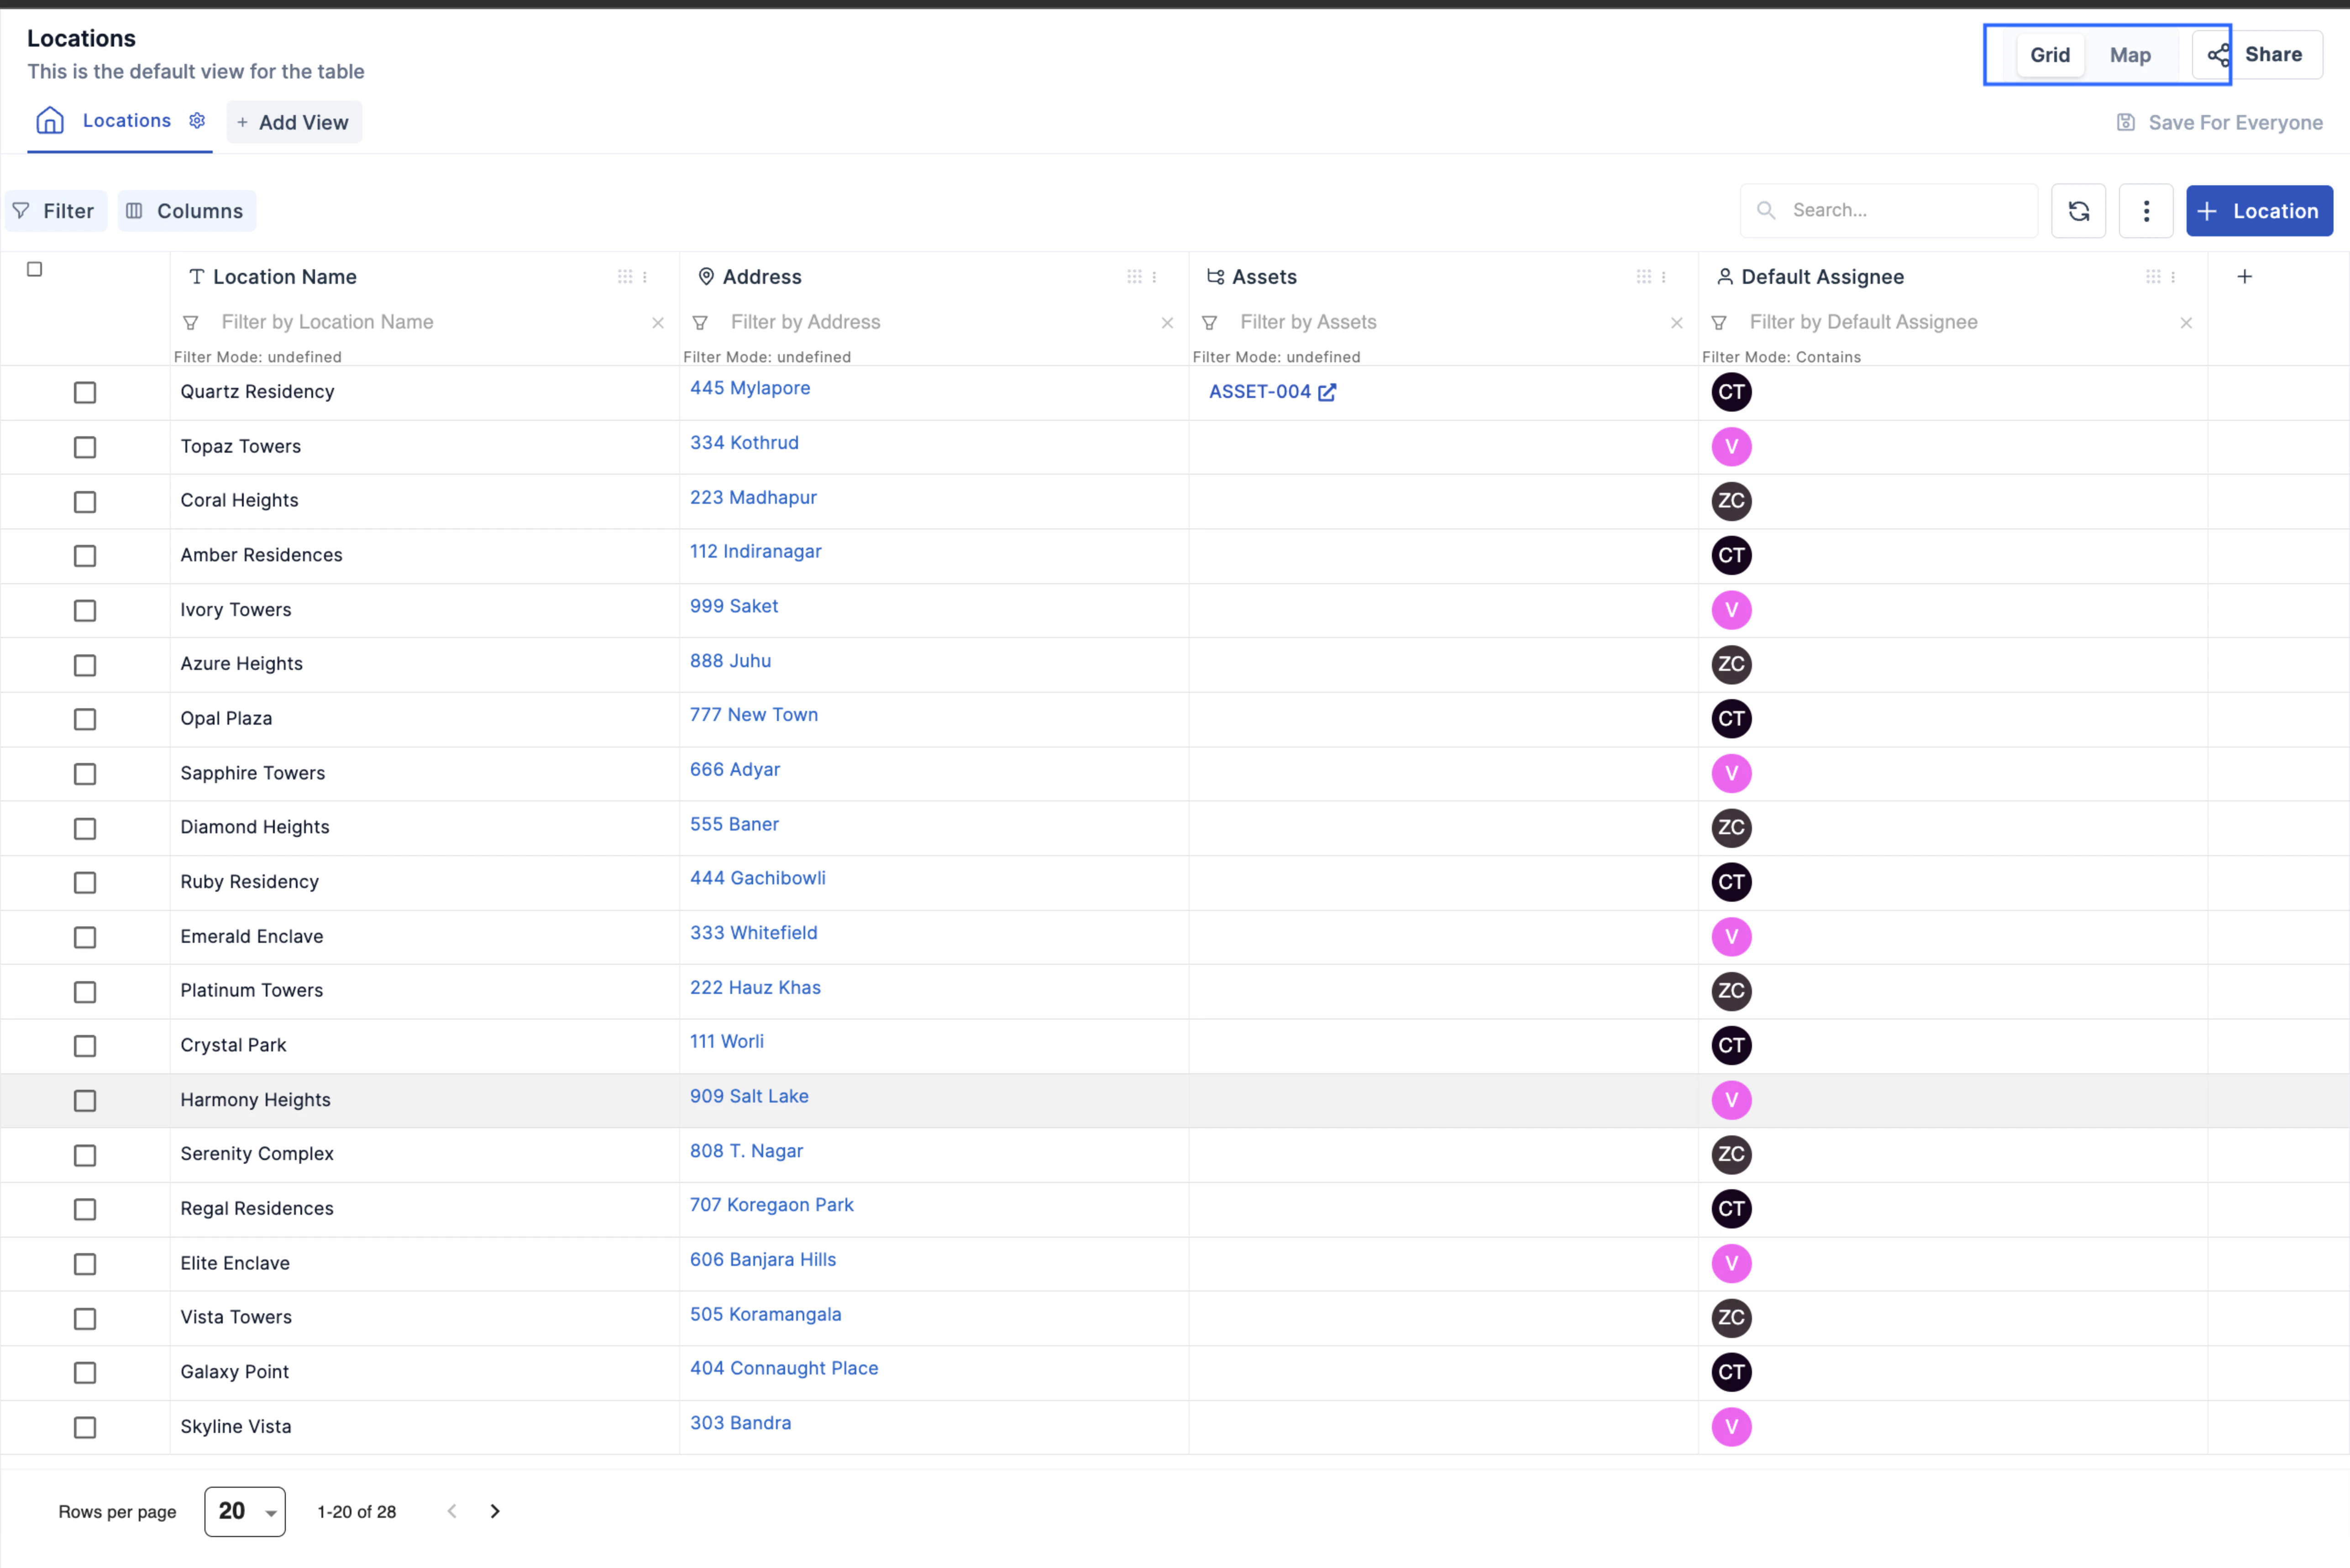Open the rows per page dropdown
Viewport: 2350px width, 1568px height.
[x=245, y=1511]
